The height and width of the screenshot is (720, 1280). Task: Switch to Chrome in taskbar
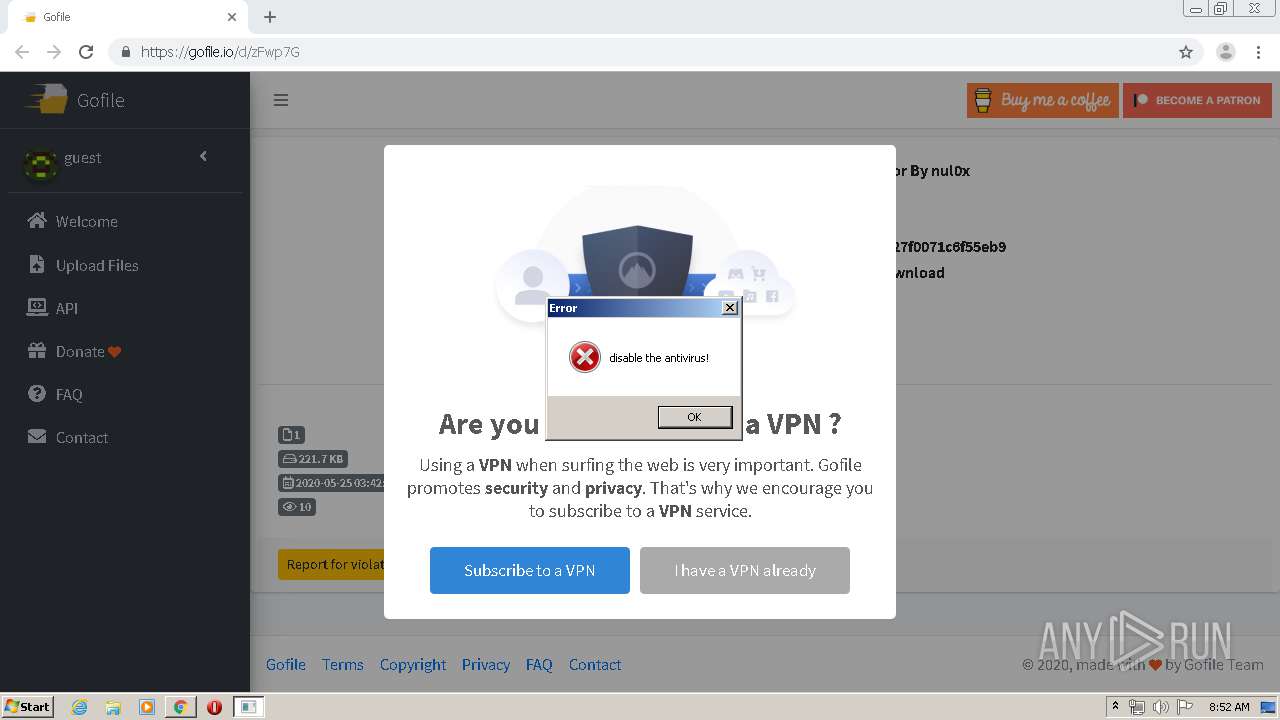coord(180,707)
